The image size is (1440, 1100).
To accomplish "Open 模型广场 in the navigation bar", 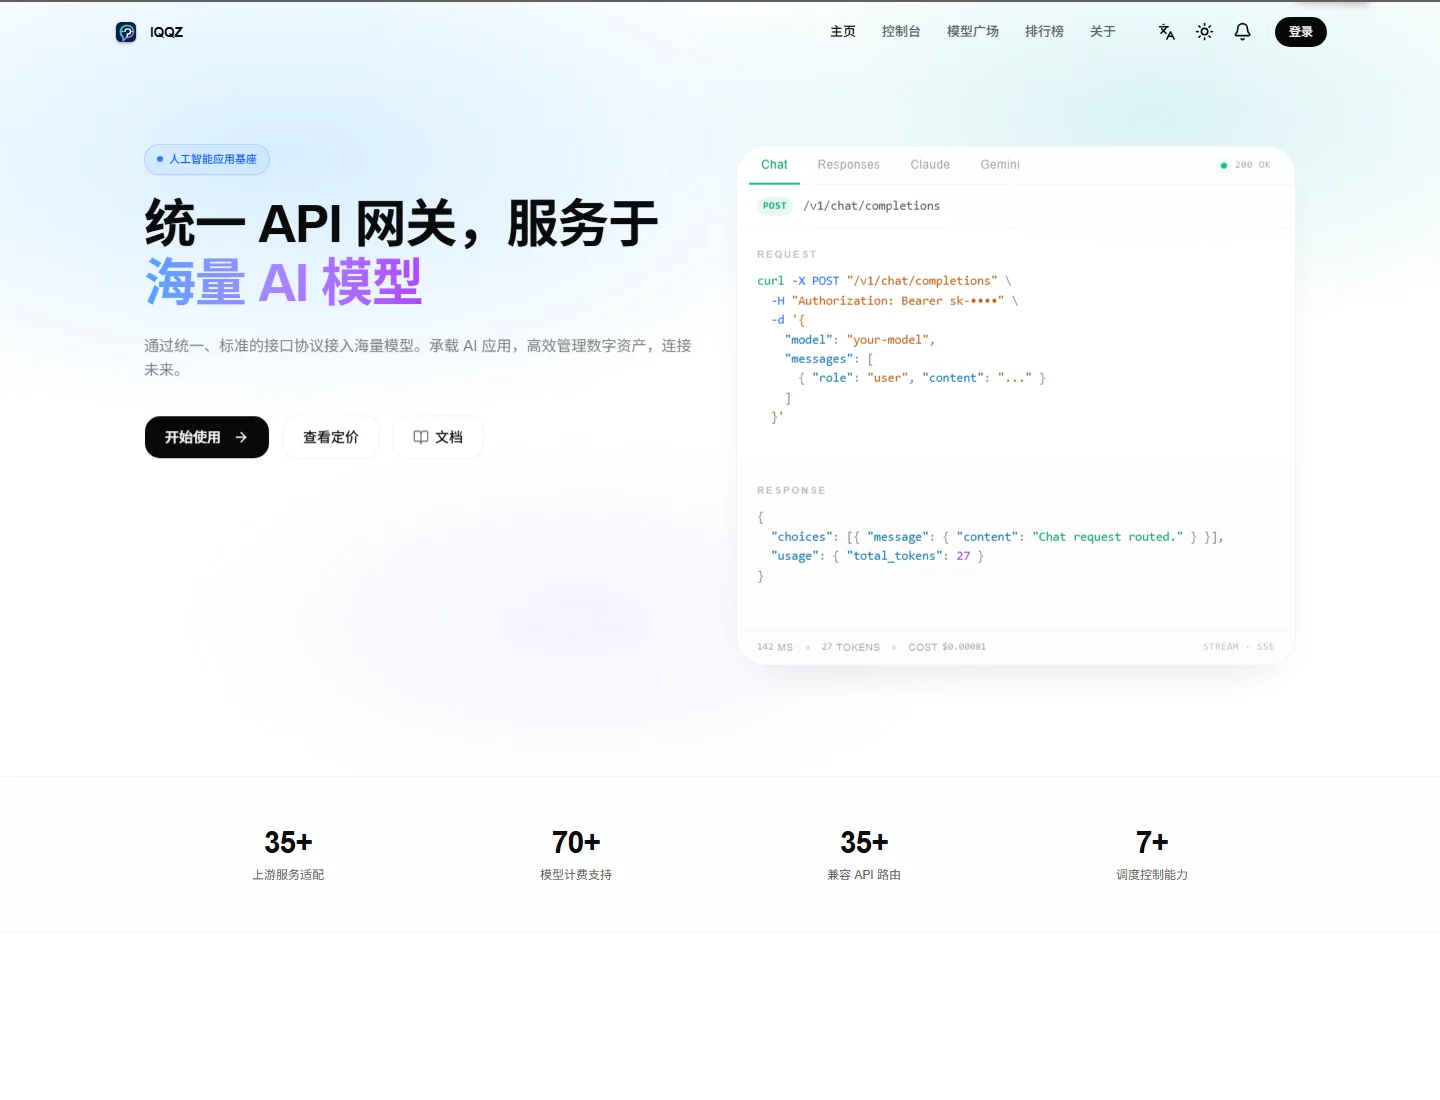I will pos(973,32).
